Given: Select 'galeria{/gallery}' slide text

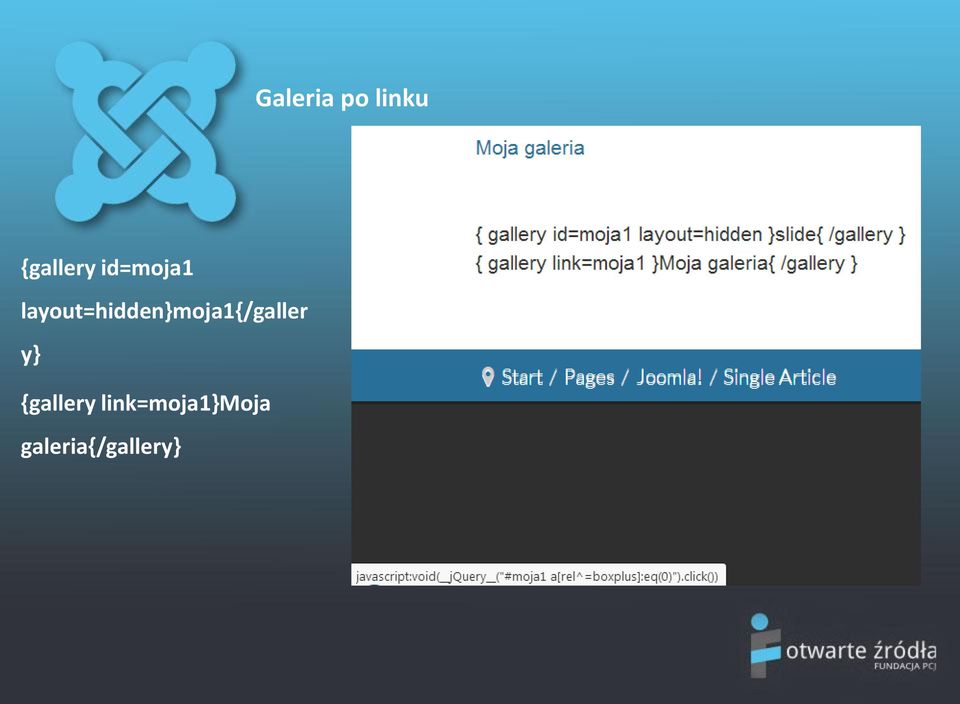Looking at the screenshot, I should [101, 447].
